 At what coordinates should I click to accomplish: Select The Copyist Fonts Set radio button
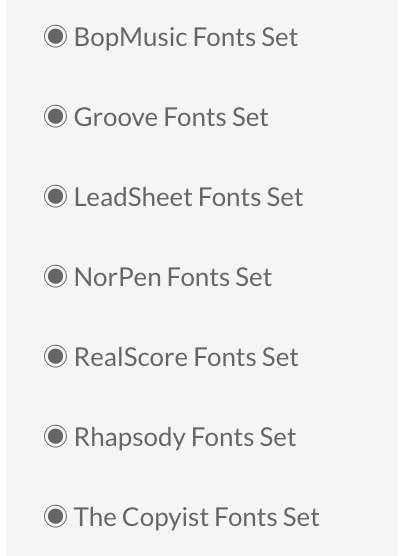(55, 516)
